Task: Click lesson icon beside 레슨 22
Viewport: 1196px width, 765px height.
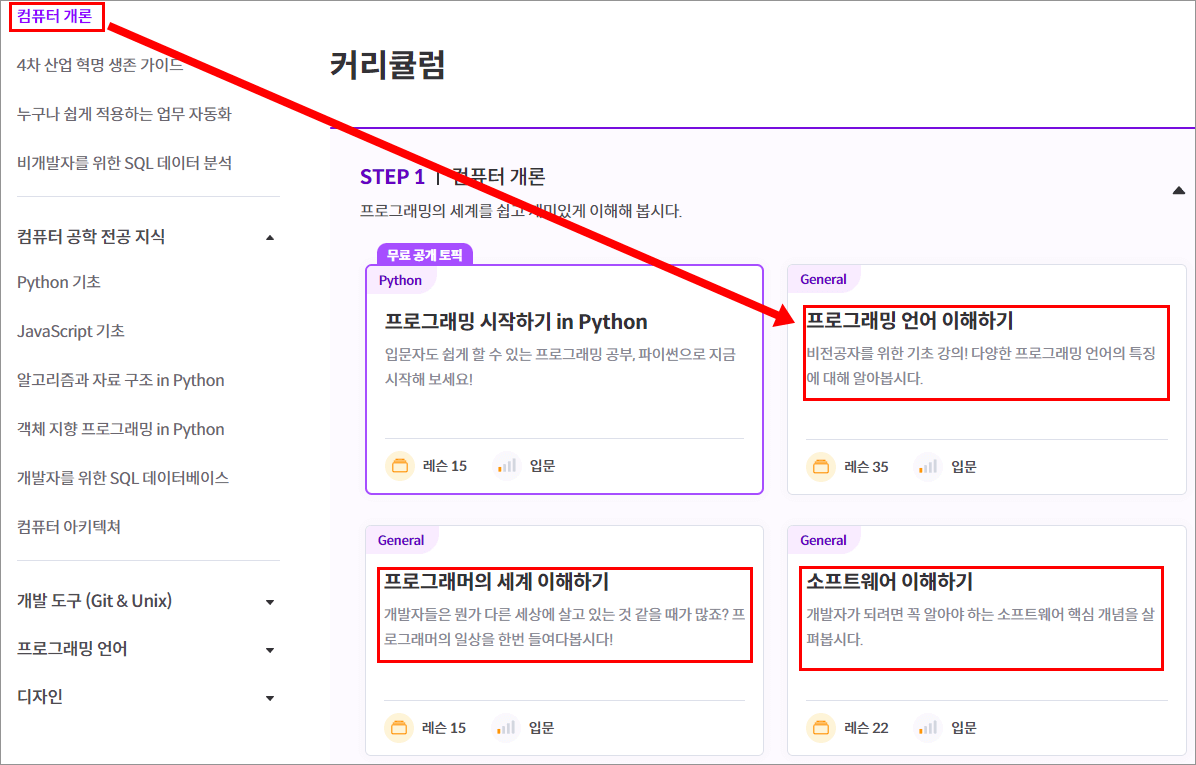Action: click(x=821, y=728)
